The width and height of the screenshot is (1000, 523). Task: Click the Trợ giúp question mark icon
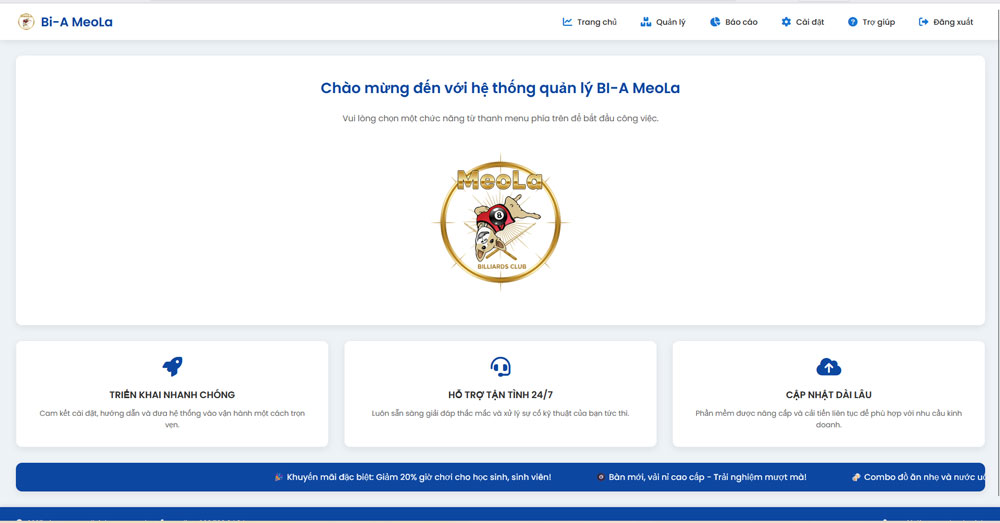[852, 22]
